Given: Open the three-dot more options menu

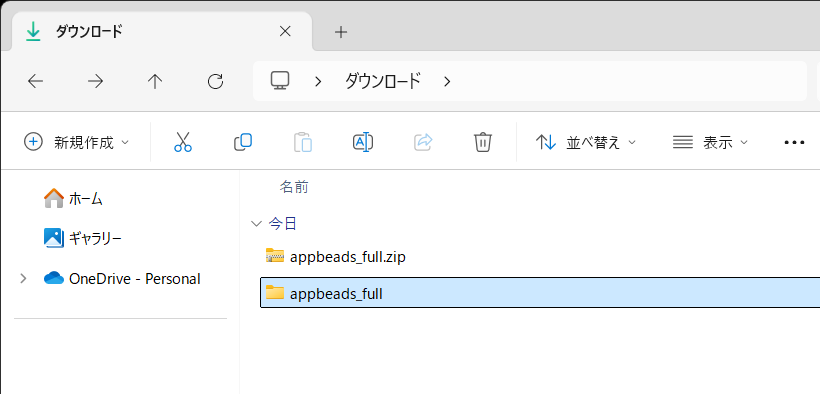Looking at the screenshot, I should (x=794, y=142).
